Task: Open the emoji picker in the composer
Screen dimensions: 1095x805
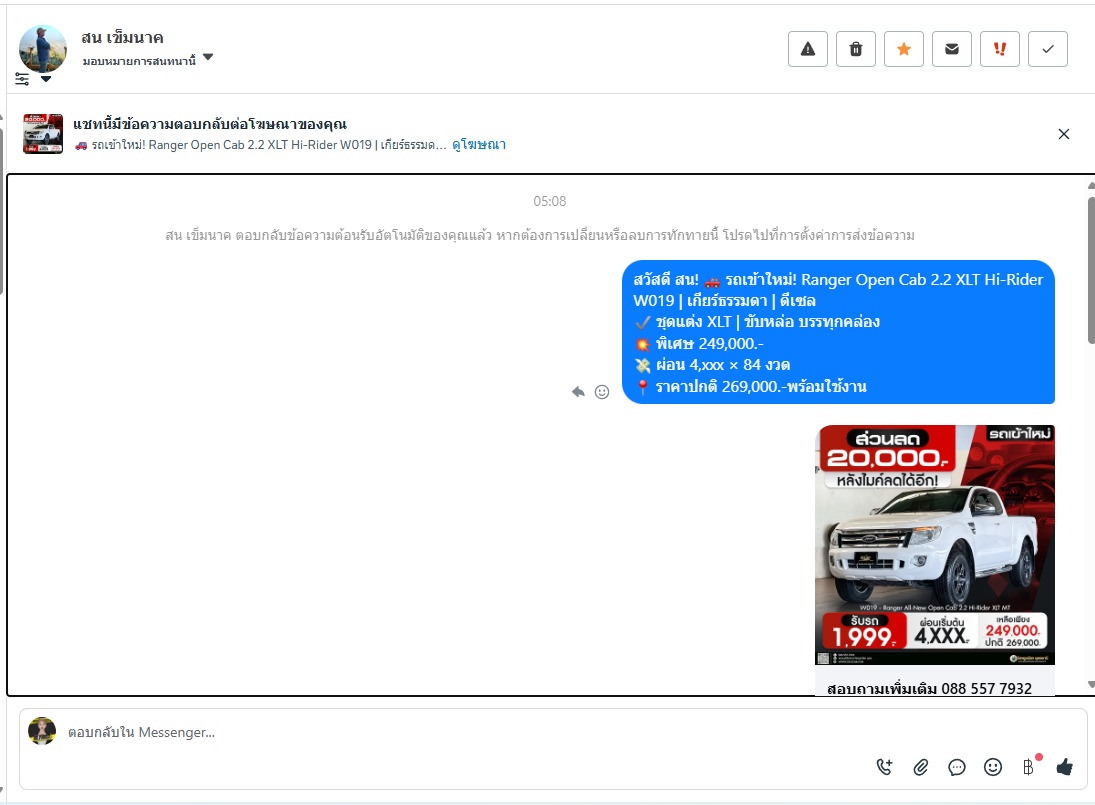Action: [x=992, y=767]
